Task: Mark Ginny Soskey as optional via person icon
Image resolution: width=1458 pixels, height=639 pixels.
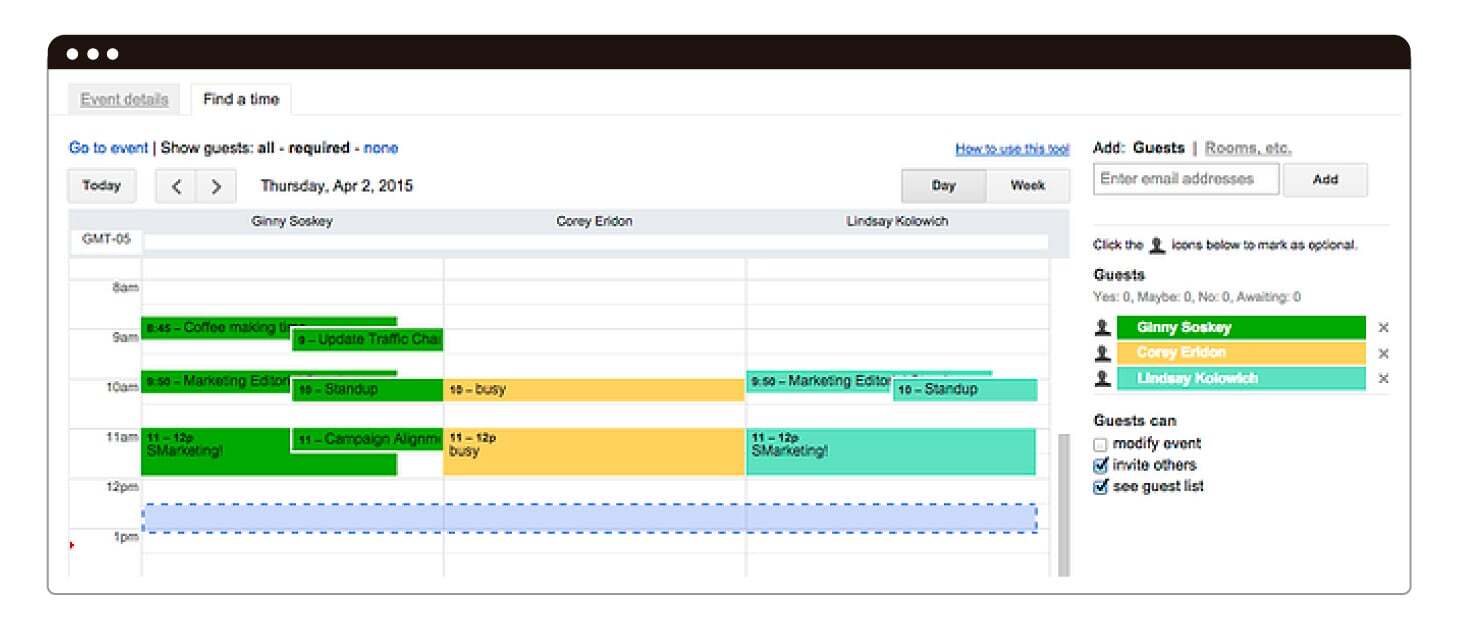Action: coord(1102,328)
